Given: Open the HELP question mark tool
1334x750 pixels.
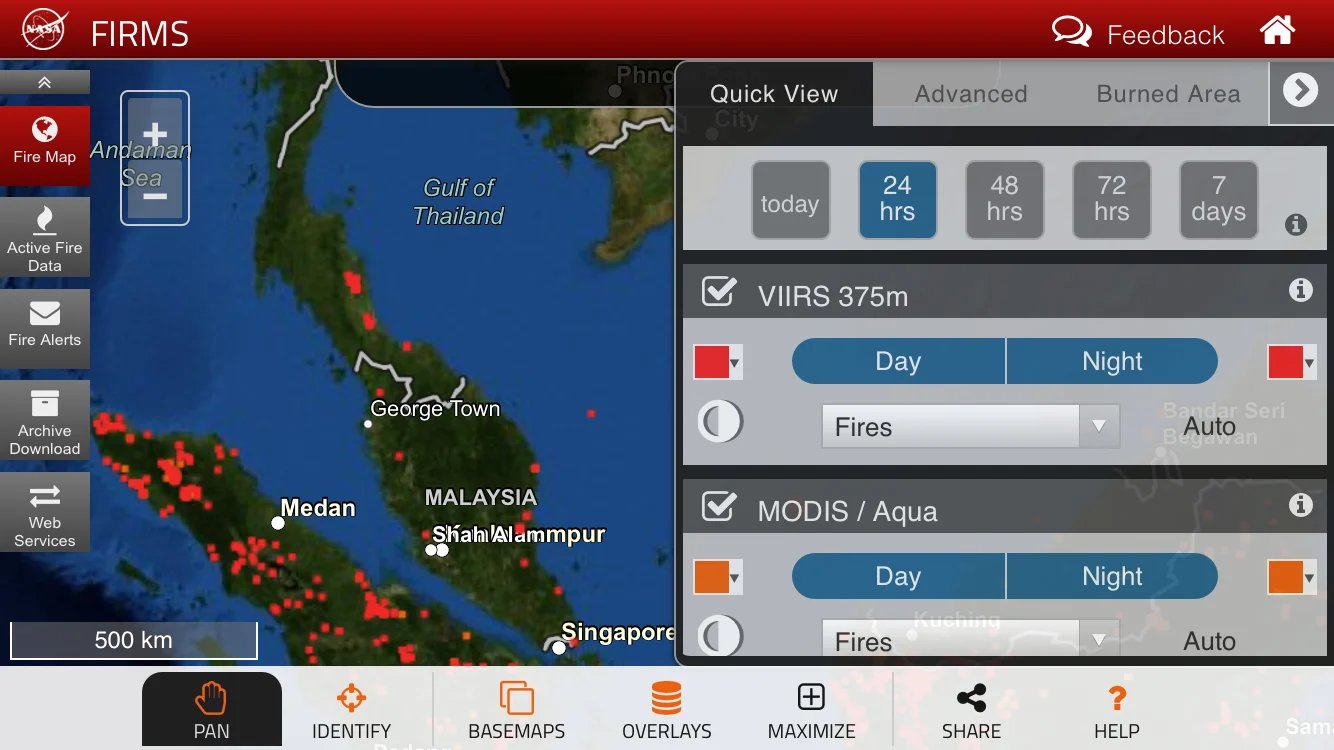Looking at the screenshot, I should (x=1117, y=710).
